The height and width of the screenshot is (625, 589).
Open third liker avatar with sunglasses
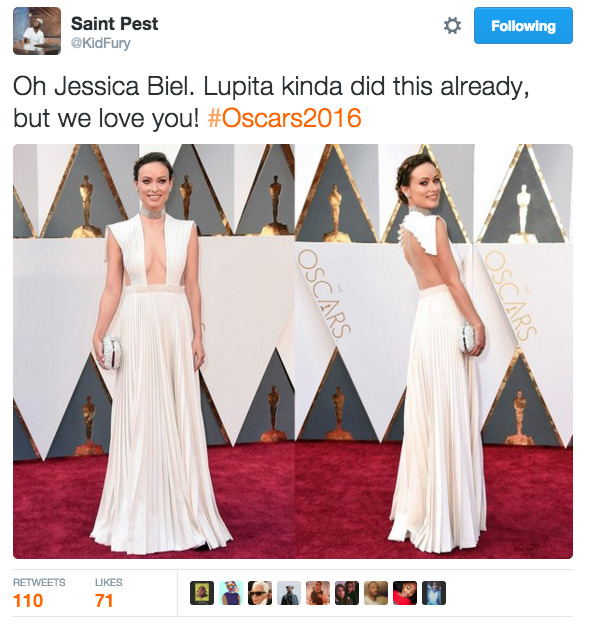point(260,593)
